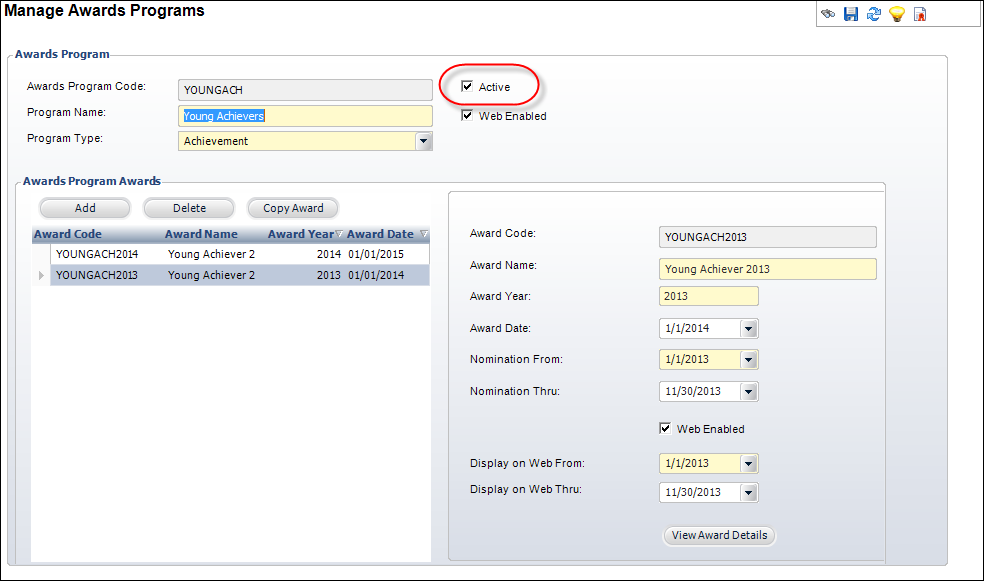Sort by the Award Name column header
Viewport: 984px width, 581px height.
pos(201,234)
